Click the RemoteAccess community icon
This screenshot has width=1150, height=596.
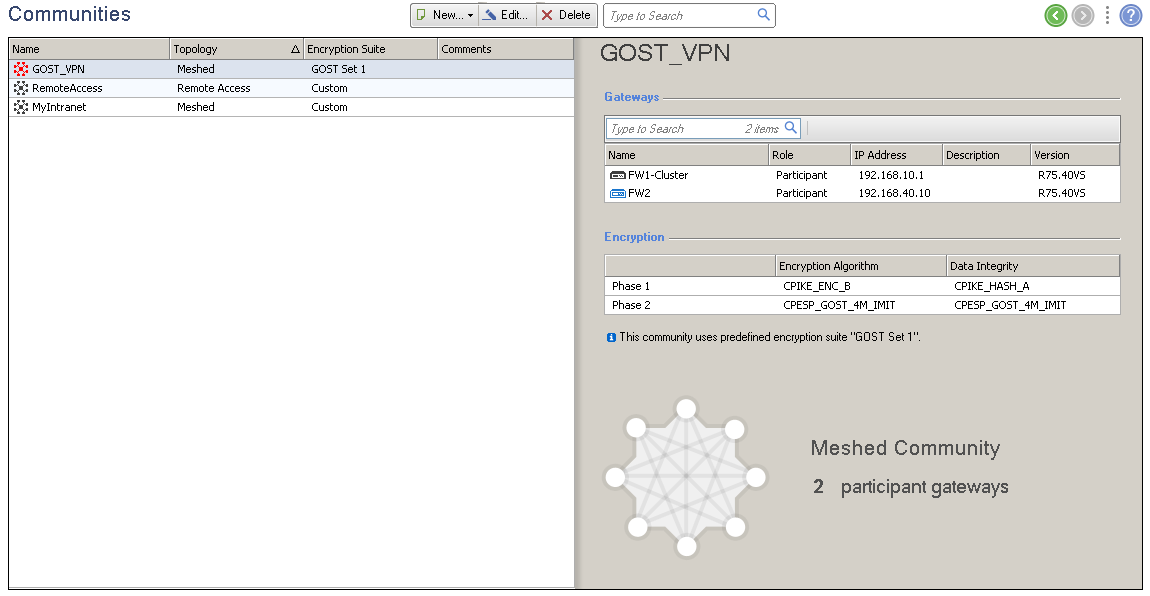click(x=21, y=88)
